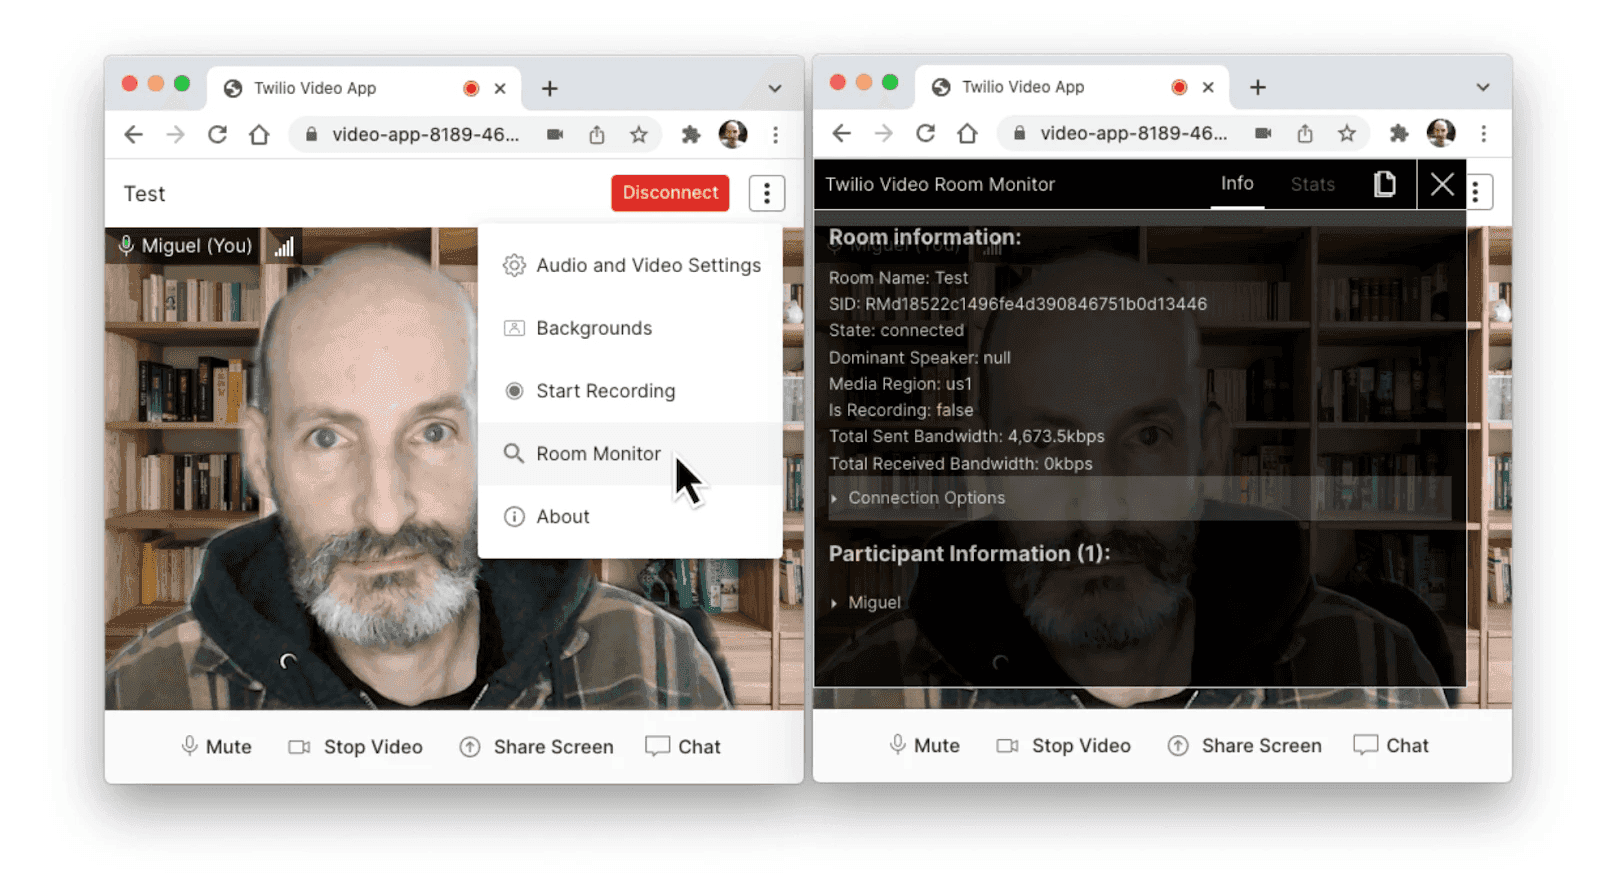Viewport: 1600px width, 873px height.
Task: Go forward in the right browser
Action: [883, 133]
